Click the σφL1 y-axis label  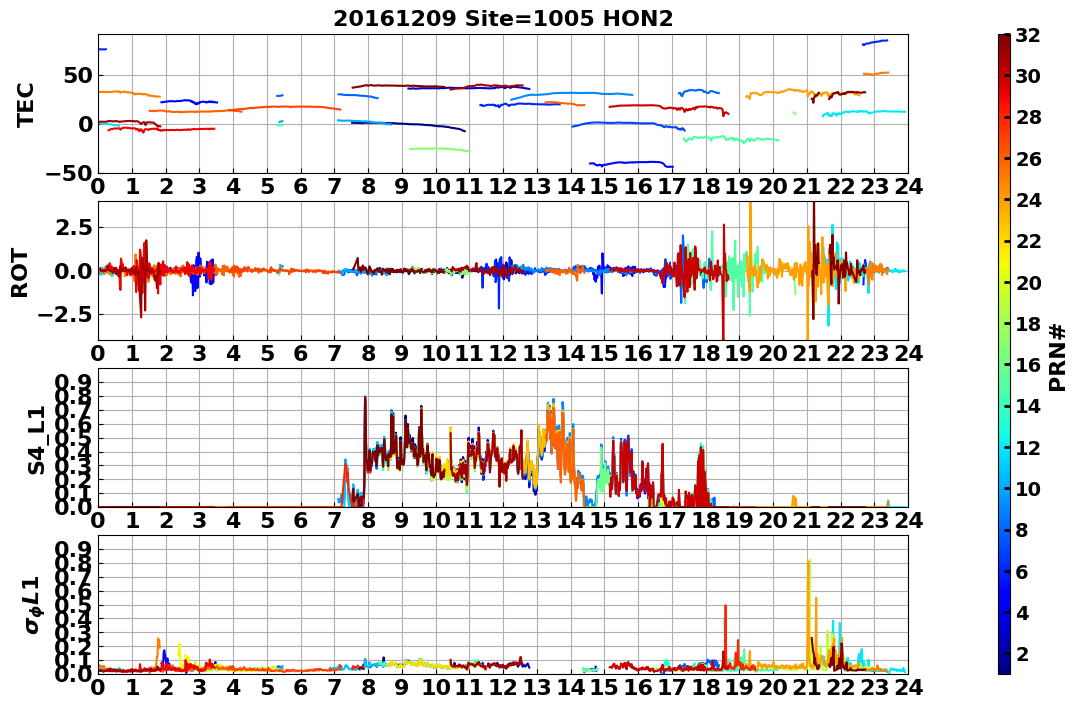[33, 605]
